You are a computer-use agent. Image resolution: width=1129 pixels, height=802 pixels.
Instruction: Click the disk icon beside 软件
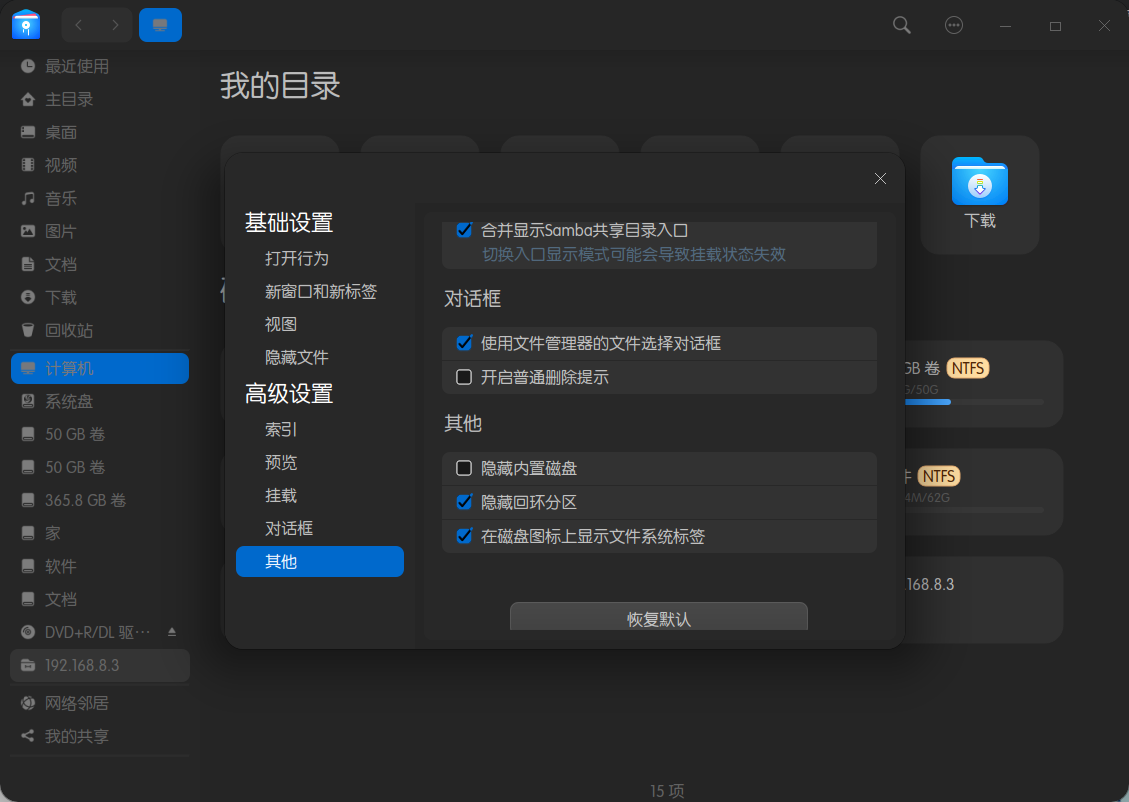[x=28, y=567]
